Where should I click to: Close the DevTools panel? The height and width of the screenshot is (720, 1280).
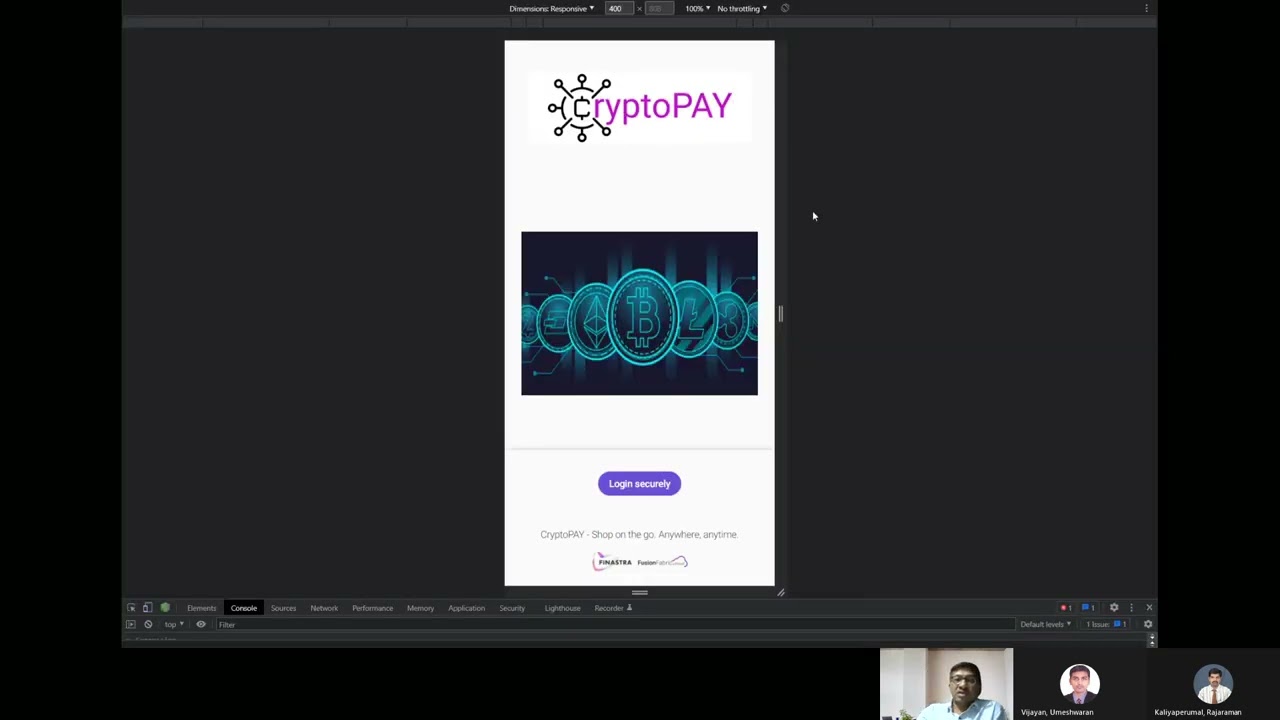pos(1149,608)
